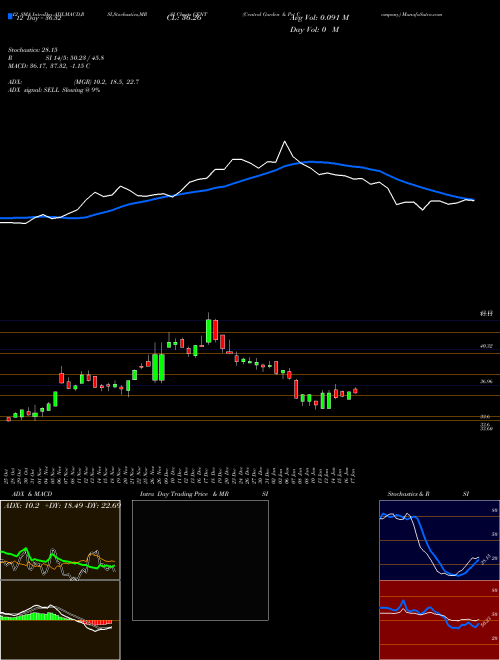Viewport: 500px width, 660px height.
Task: Open the MACD histogram mini chart
Action: [x=60, y=620]
